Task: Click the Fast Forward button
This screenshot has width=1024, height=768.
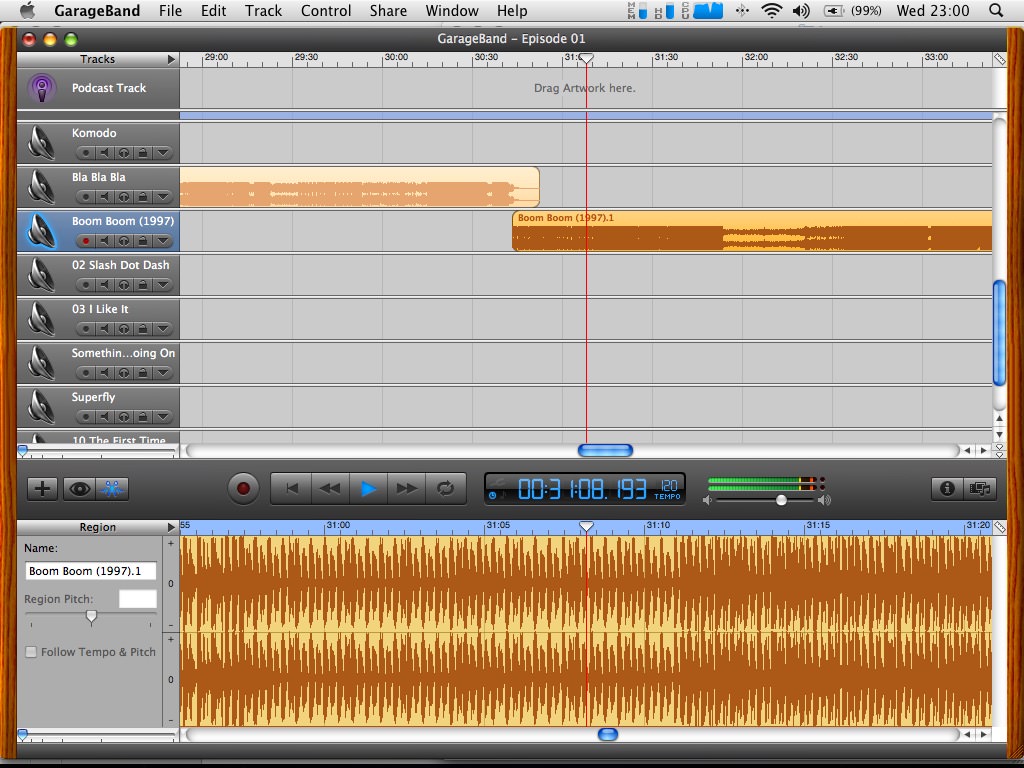Action: (407, 488)
